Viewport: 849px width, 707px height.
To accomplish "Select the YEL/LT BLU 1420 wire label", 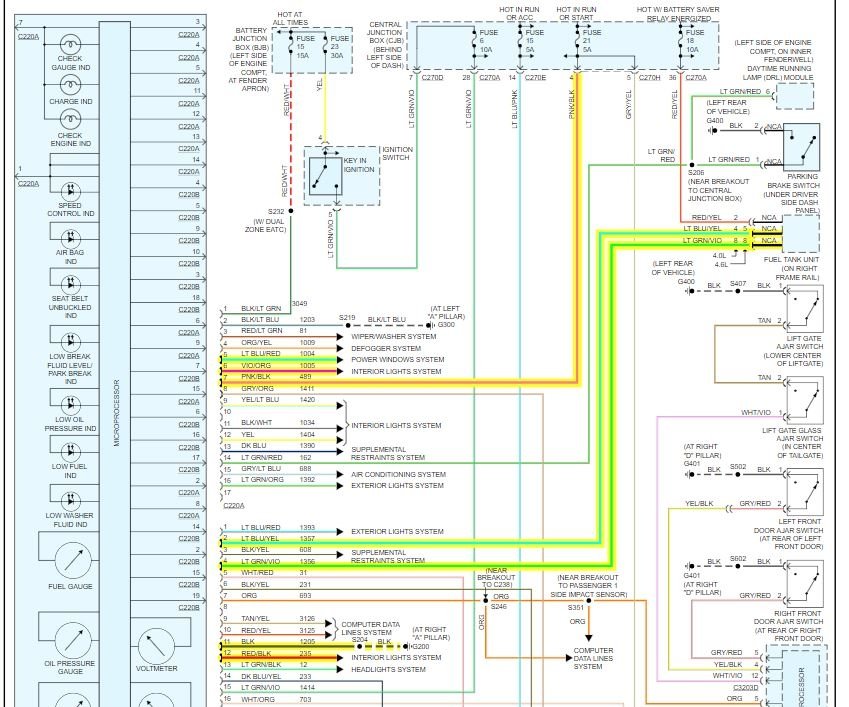I will click(x=278, y=400).
